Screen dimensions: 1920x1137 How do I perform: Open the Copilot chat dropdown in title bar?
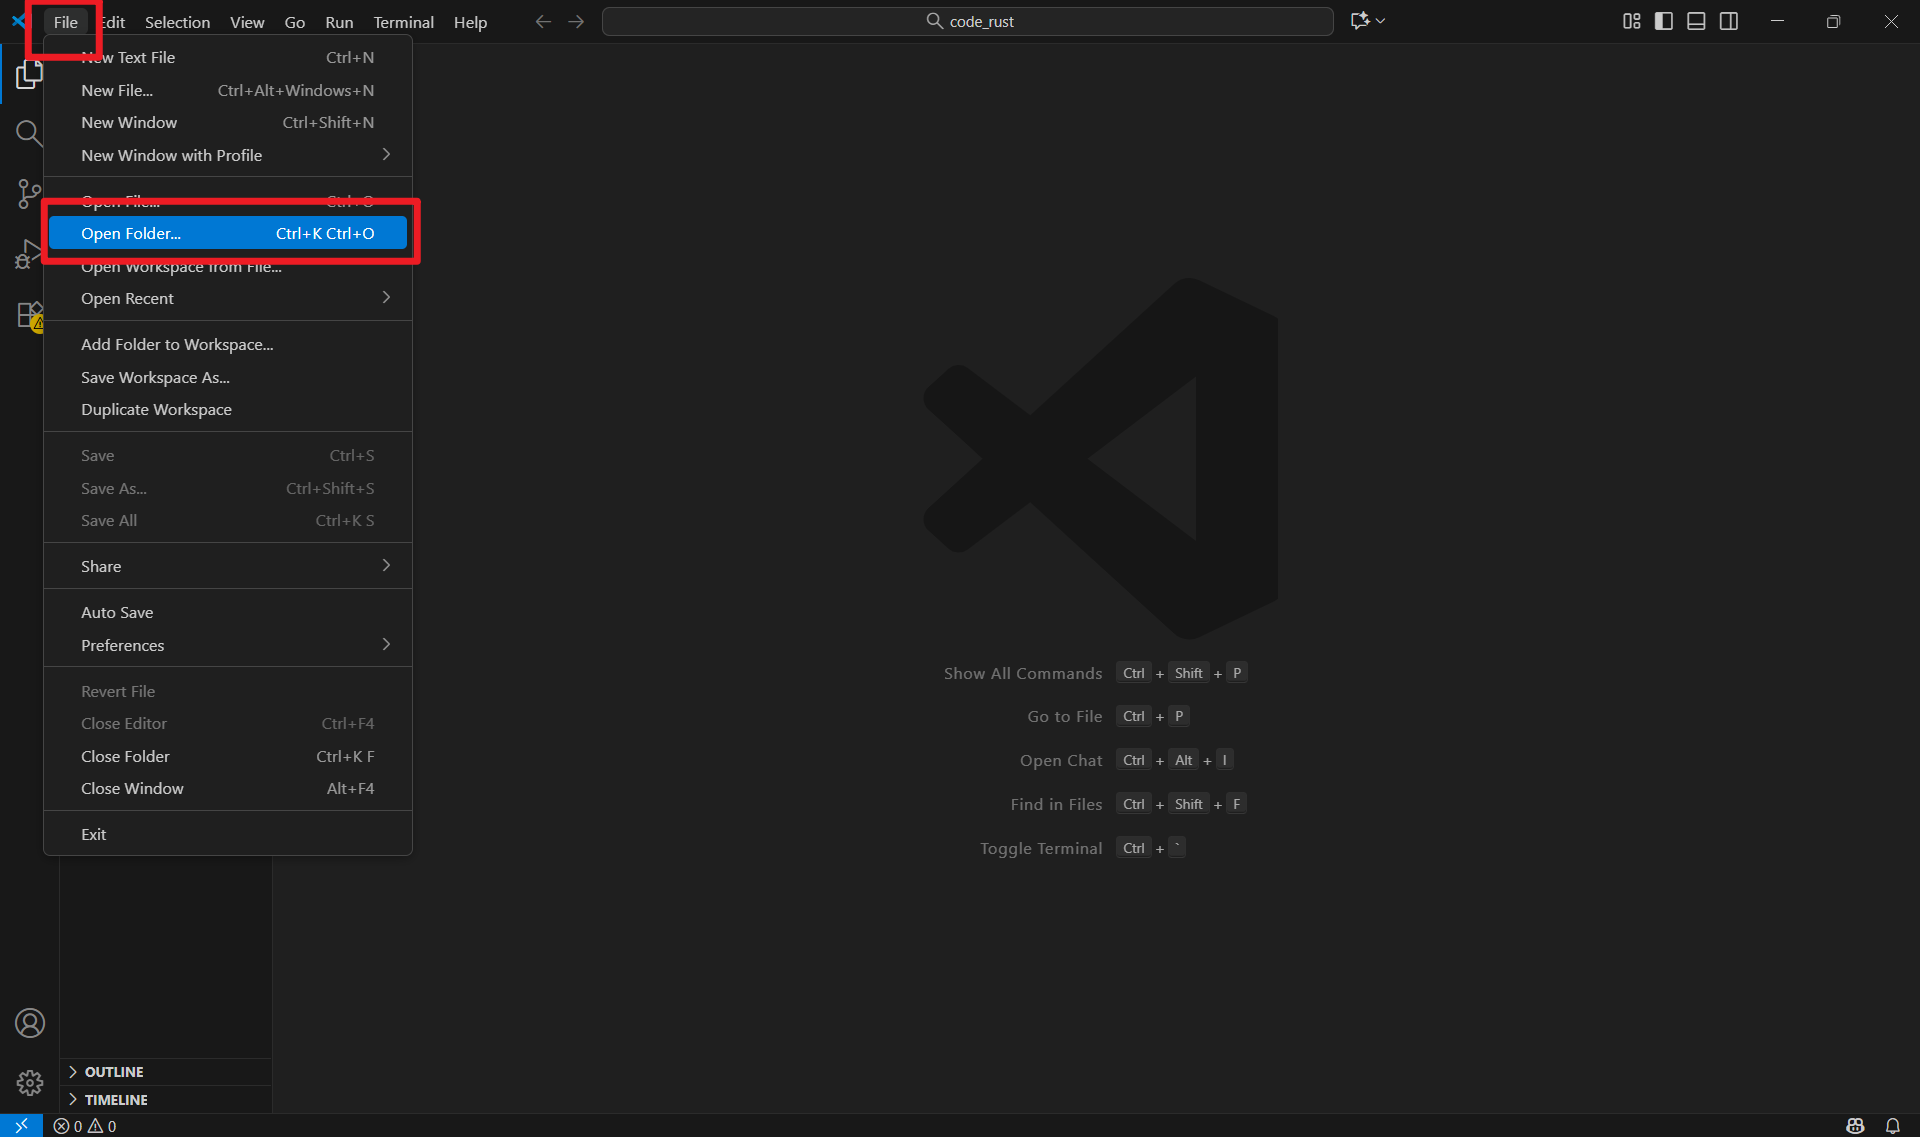(x=1380, y=21)
